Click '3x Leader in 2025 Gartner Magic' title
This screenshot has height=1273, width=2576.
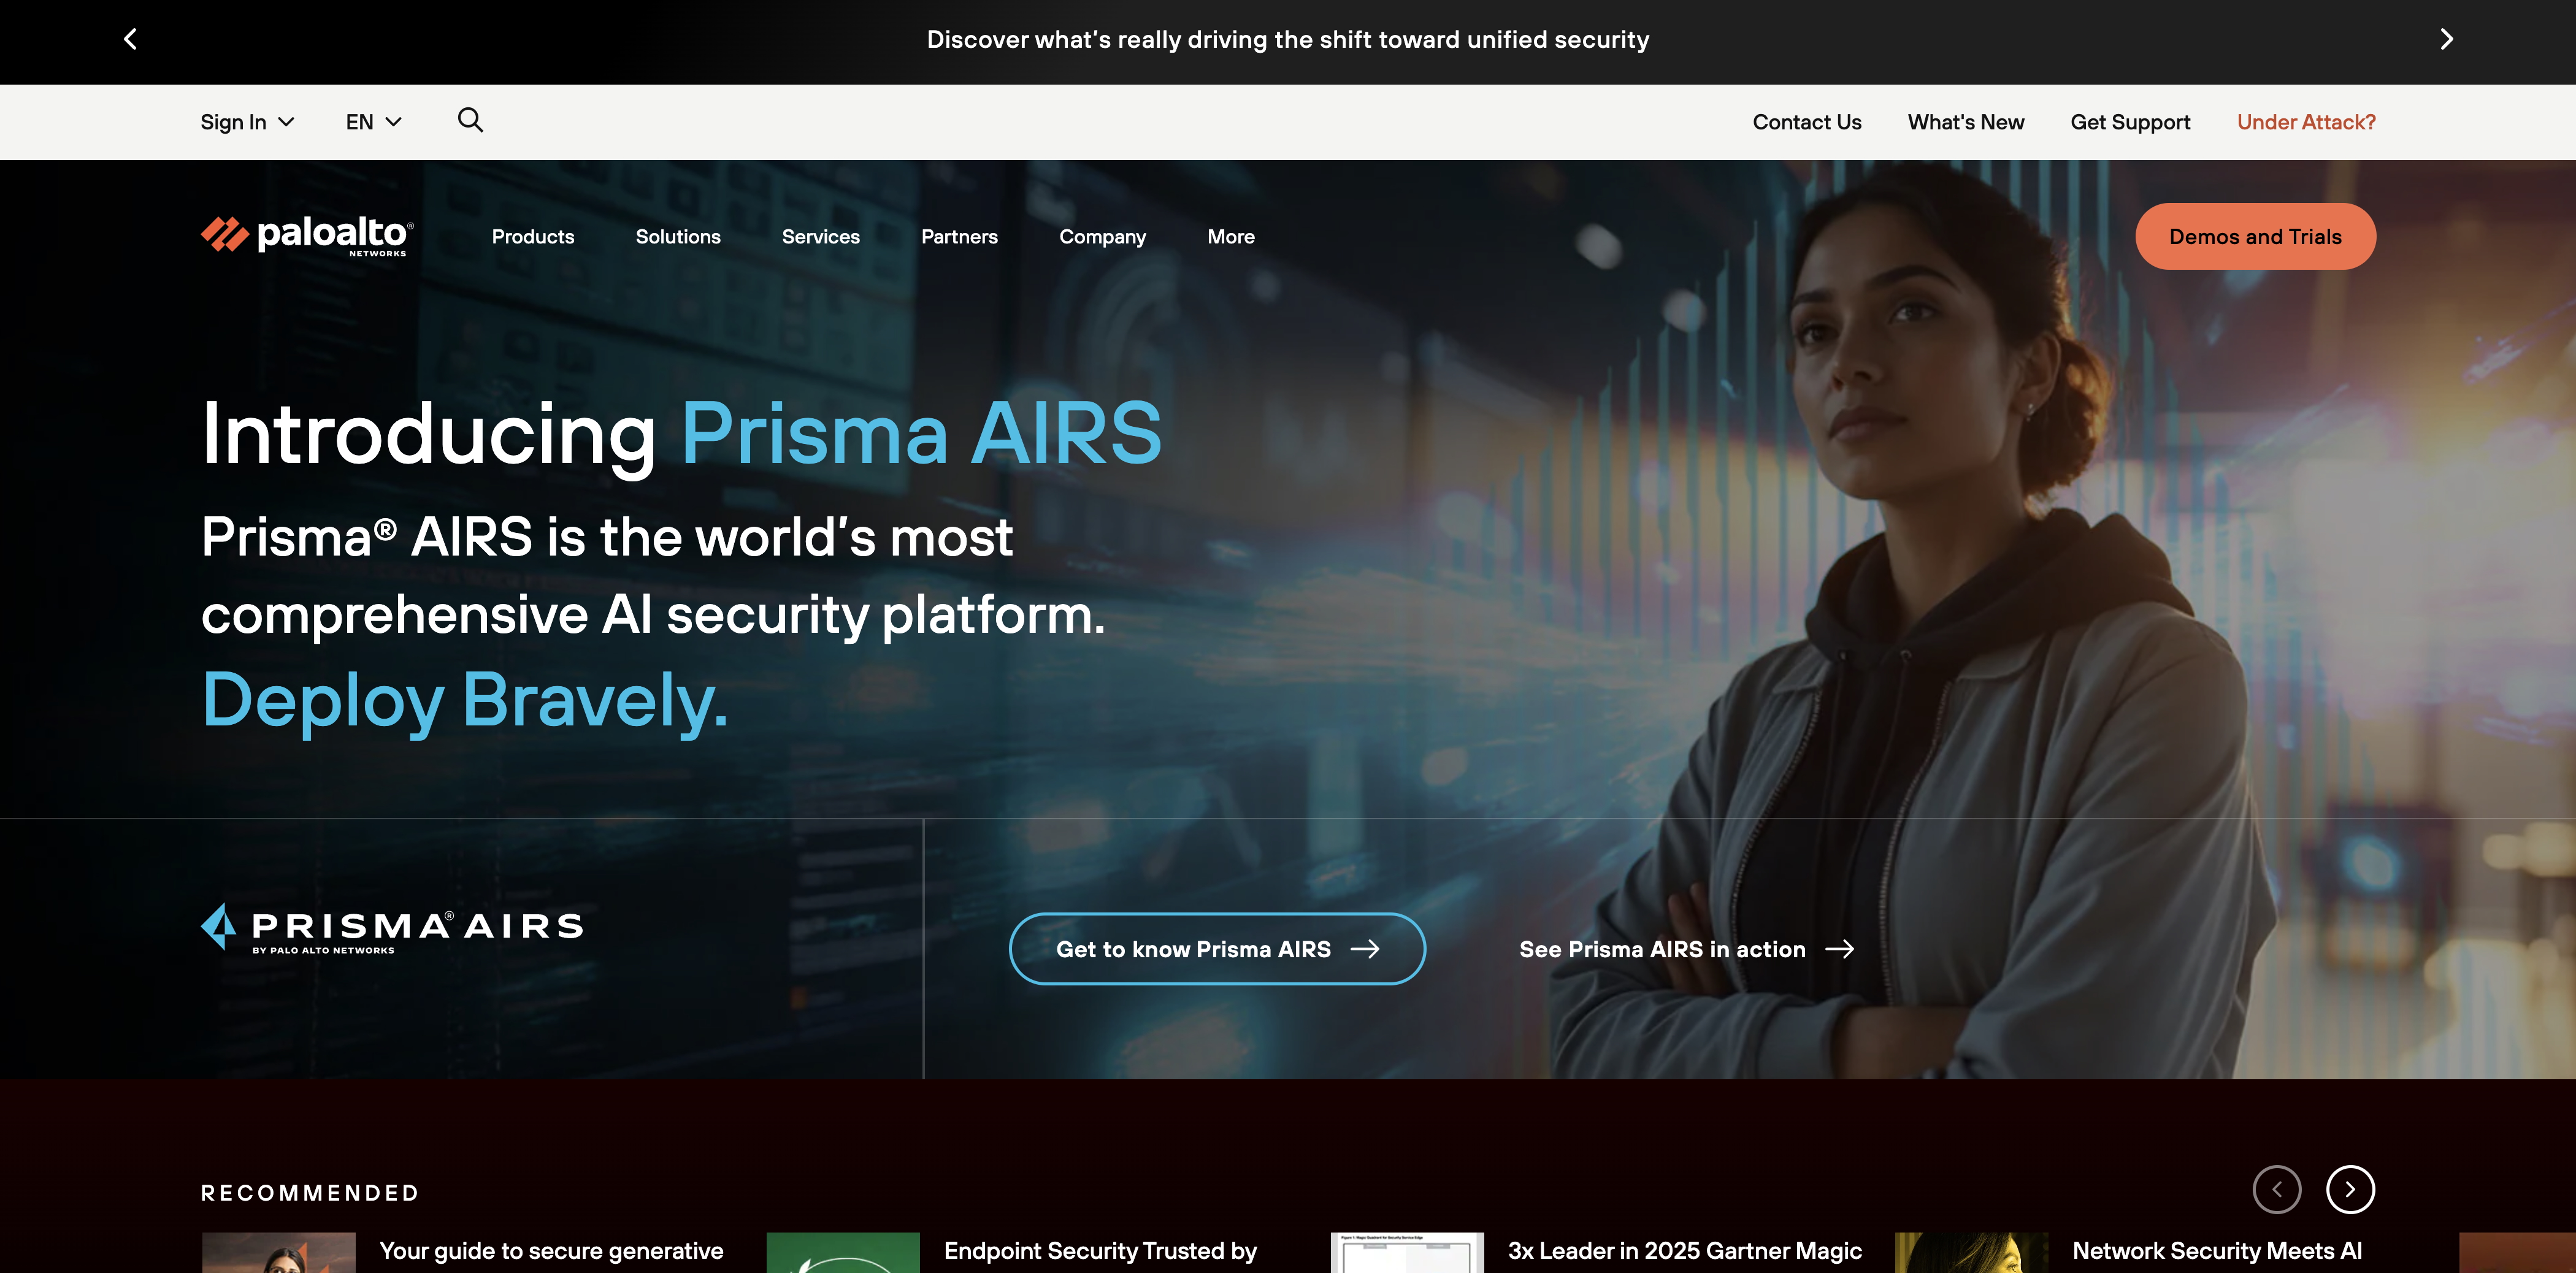(x=1685, y=1251)
